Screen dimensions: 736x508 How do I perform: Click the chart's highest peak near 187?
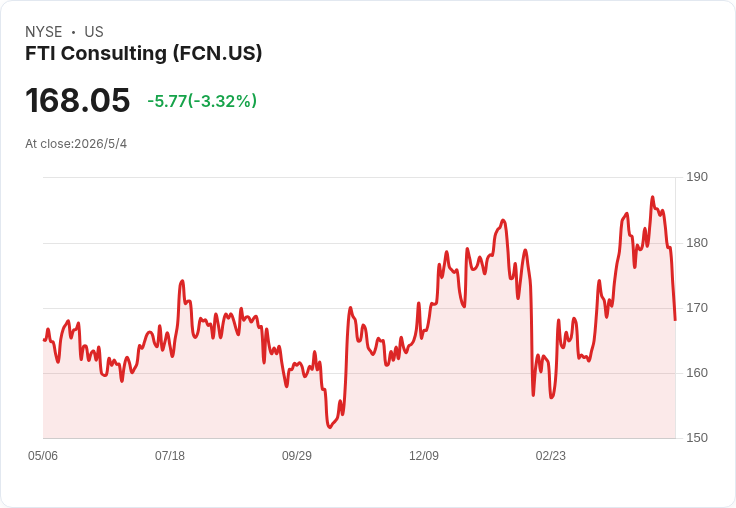pyautogui.click(x=652, y=197)
